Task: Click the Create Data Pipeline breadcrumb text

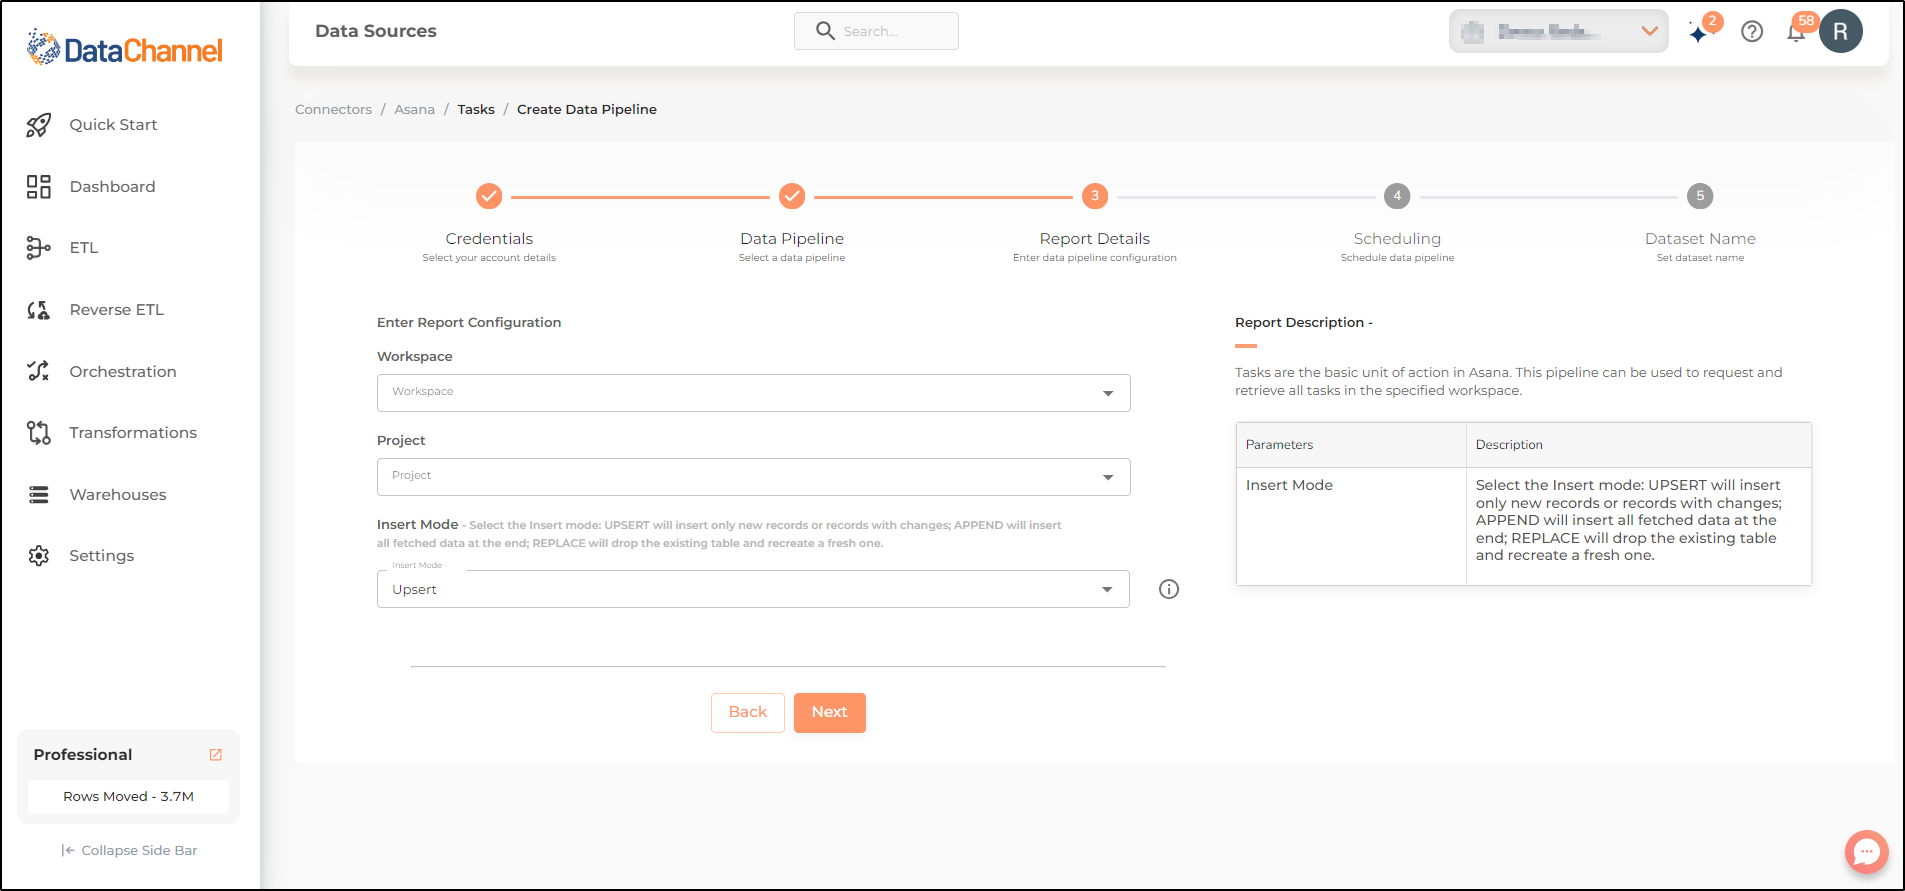Action: click(x=587, y=110)
